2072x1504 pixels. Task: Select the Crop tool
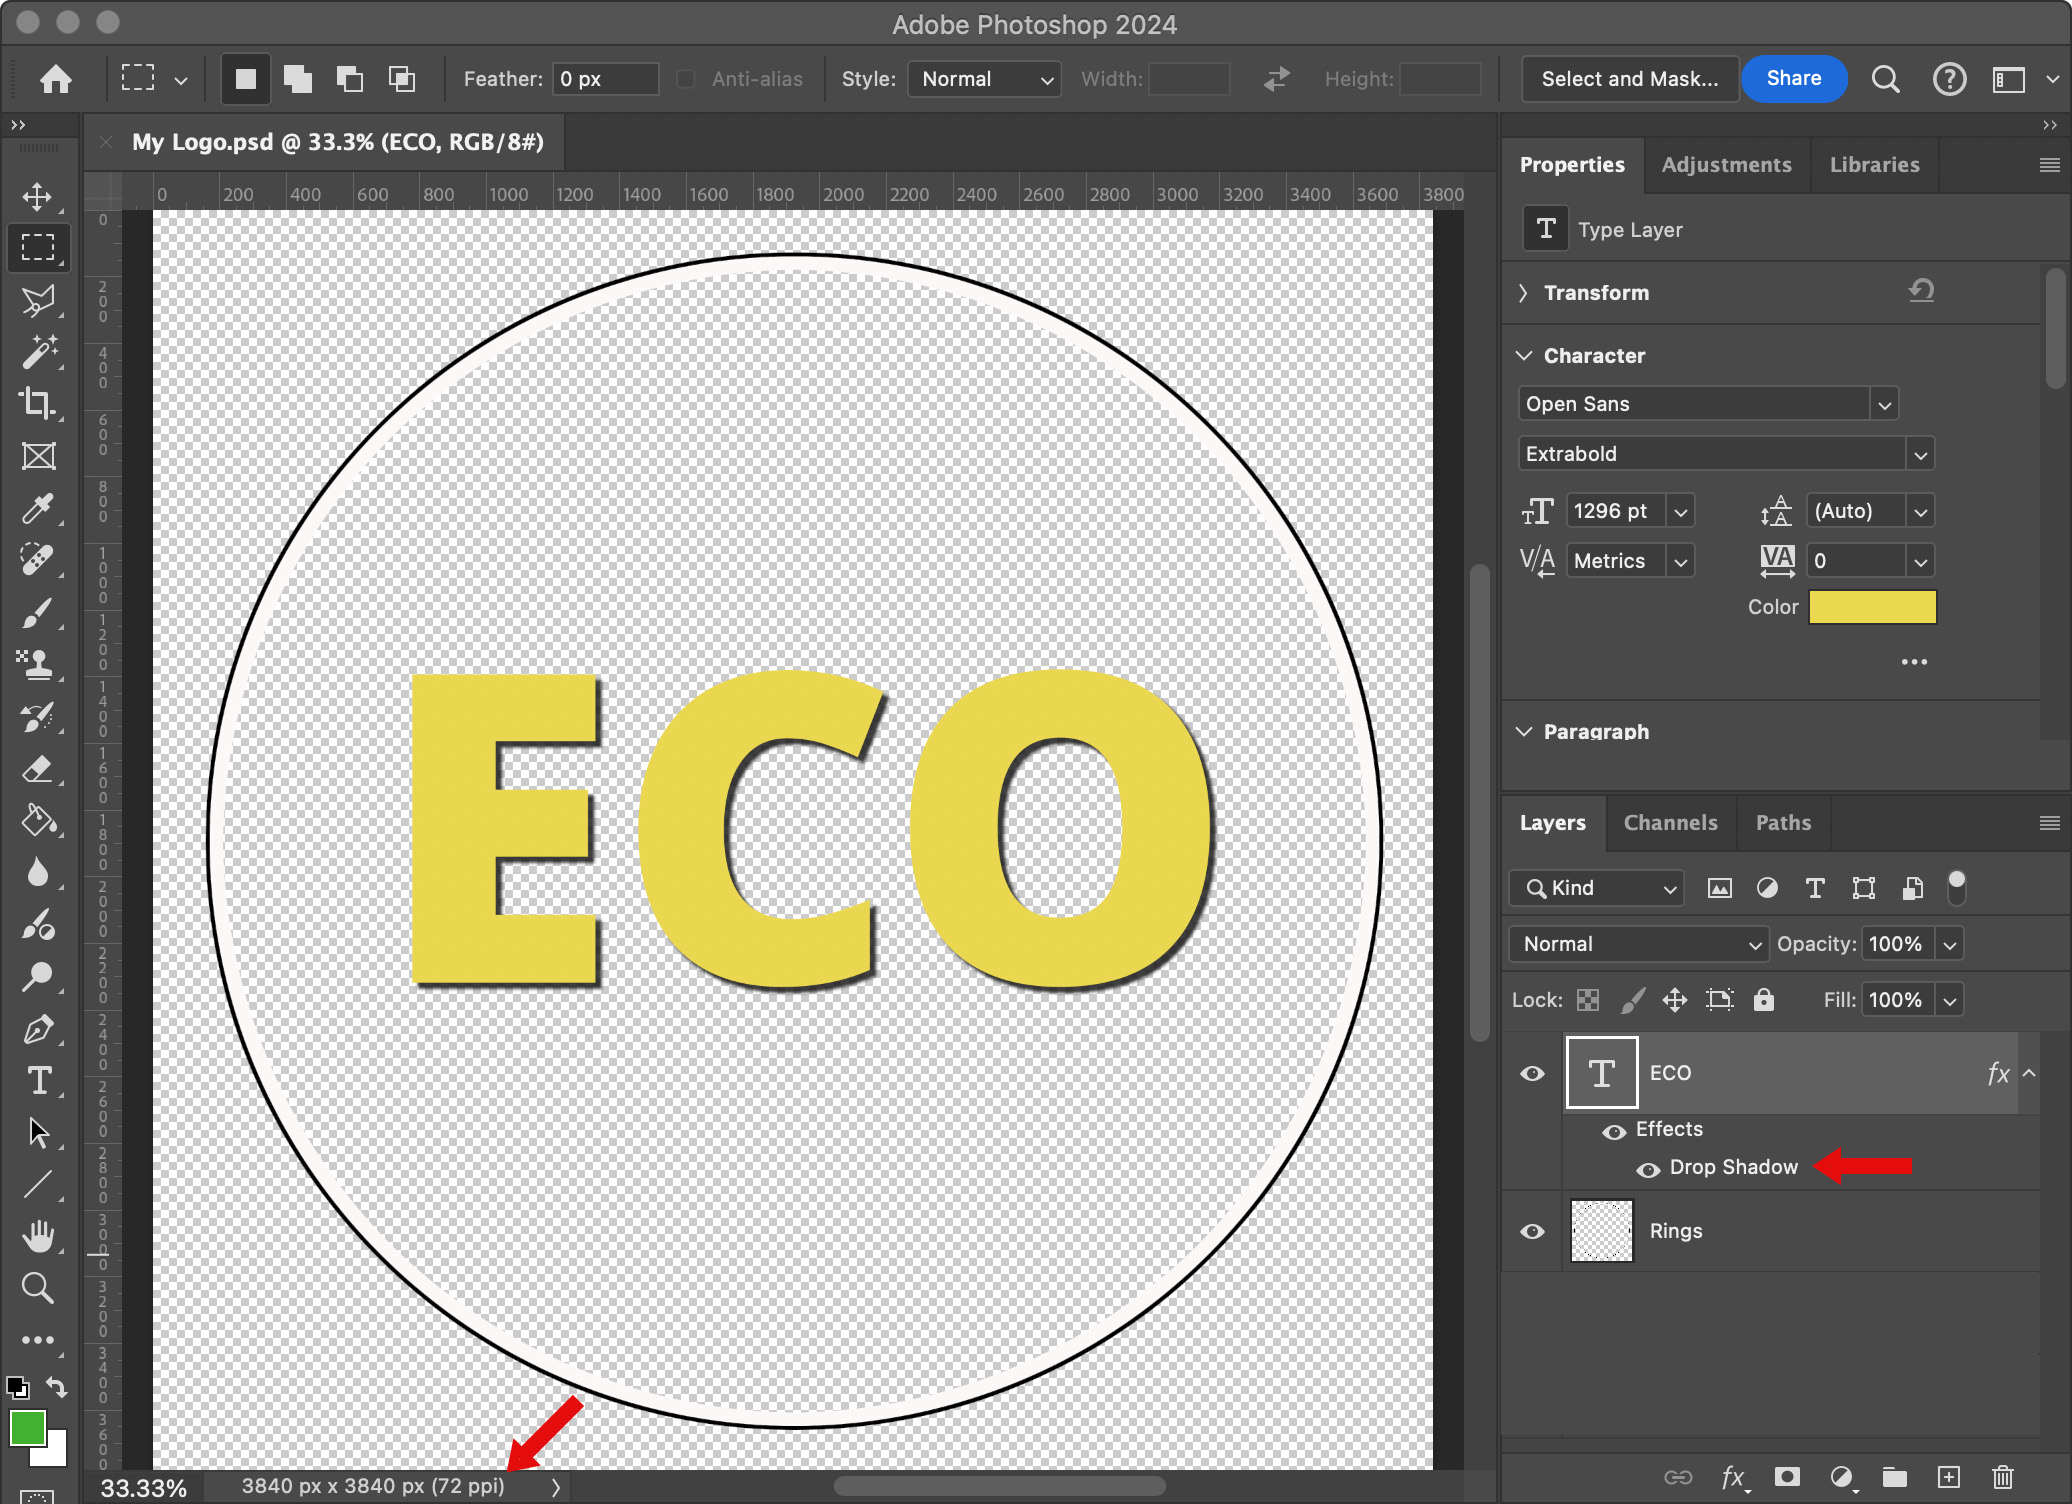(x=38, y=403)
